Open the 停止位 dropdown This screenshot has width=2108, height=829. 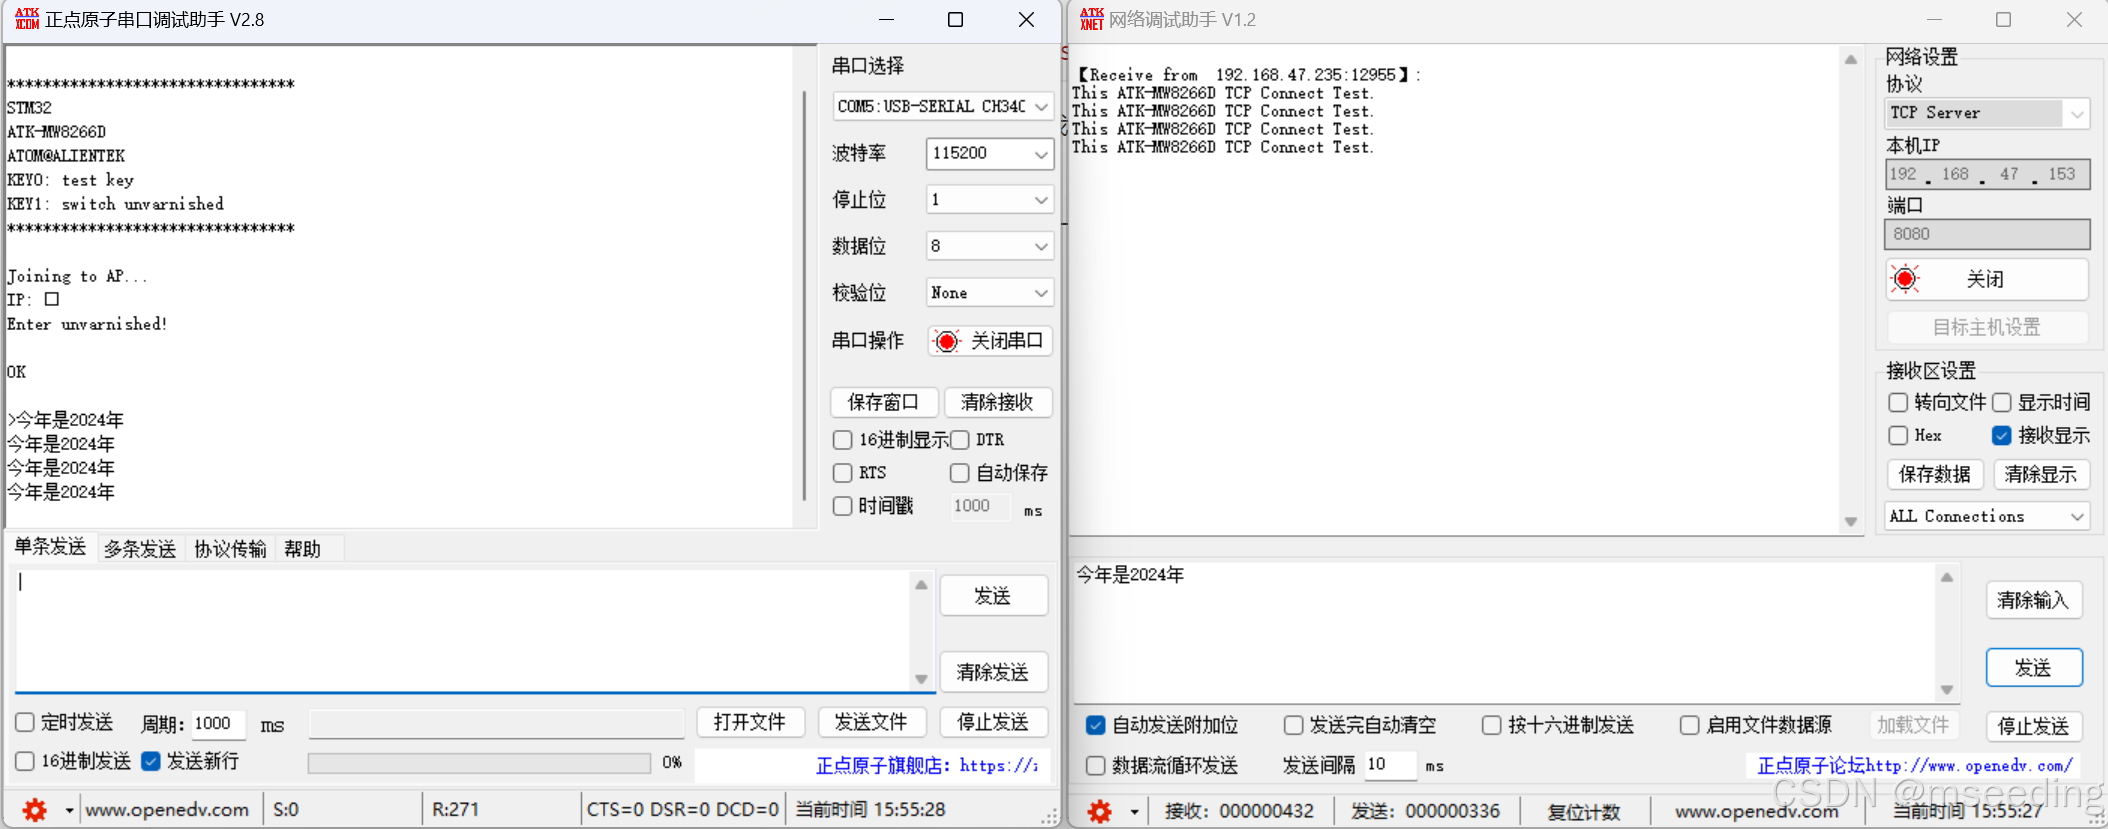[x=989, y=200]
